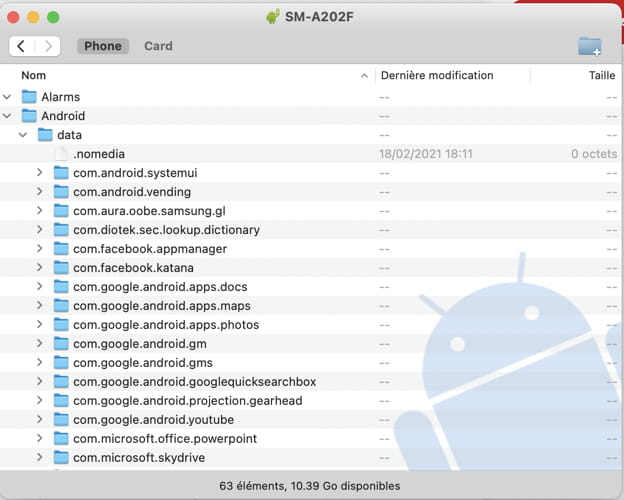Click the com.microsoft.skydrive folder icon
The width and height of the screenshot is (624, 500).
tap(61, 457)
